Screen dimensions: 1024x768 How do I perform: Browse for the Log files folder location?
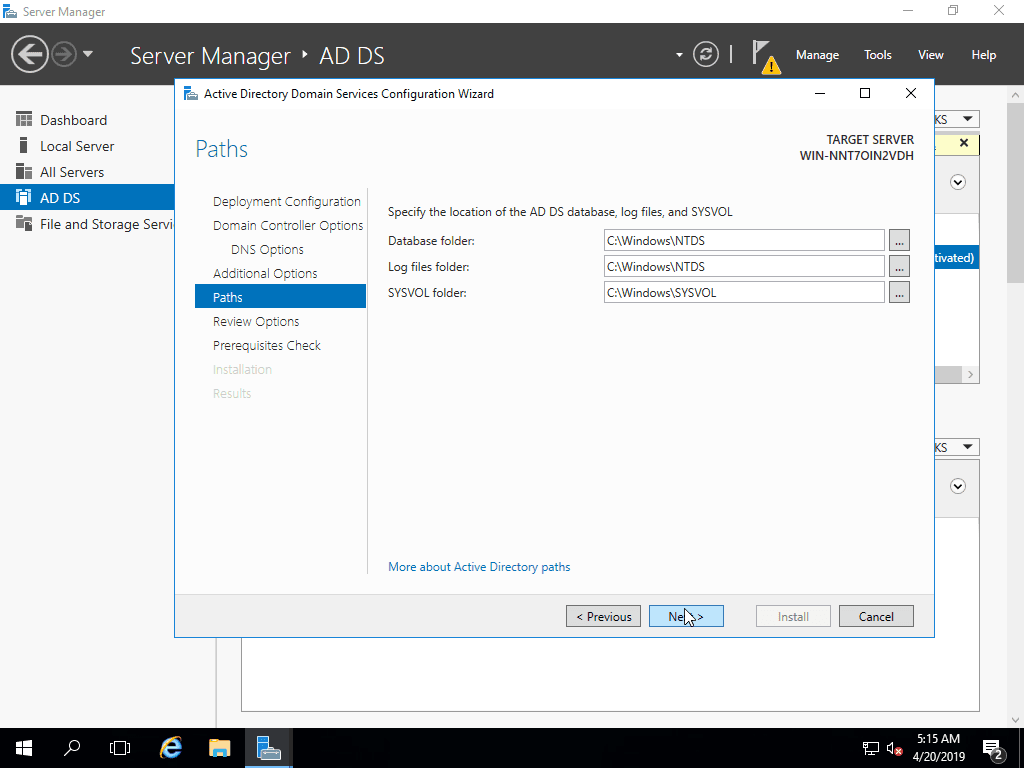click(x=899, y=266)
